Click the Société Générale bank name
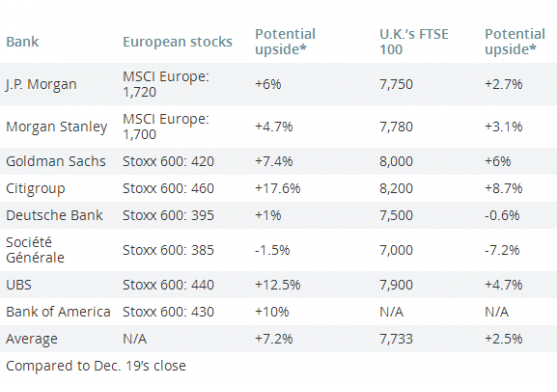 [x=35, y=250]
